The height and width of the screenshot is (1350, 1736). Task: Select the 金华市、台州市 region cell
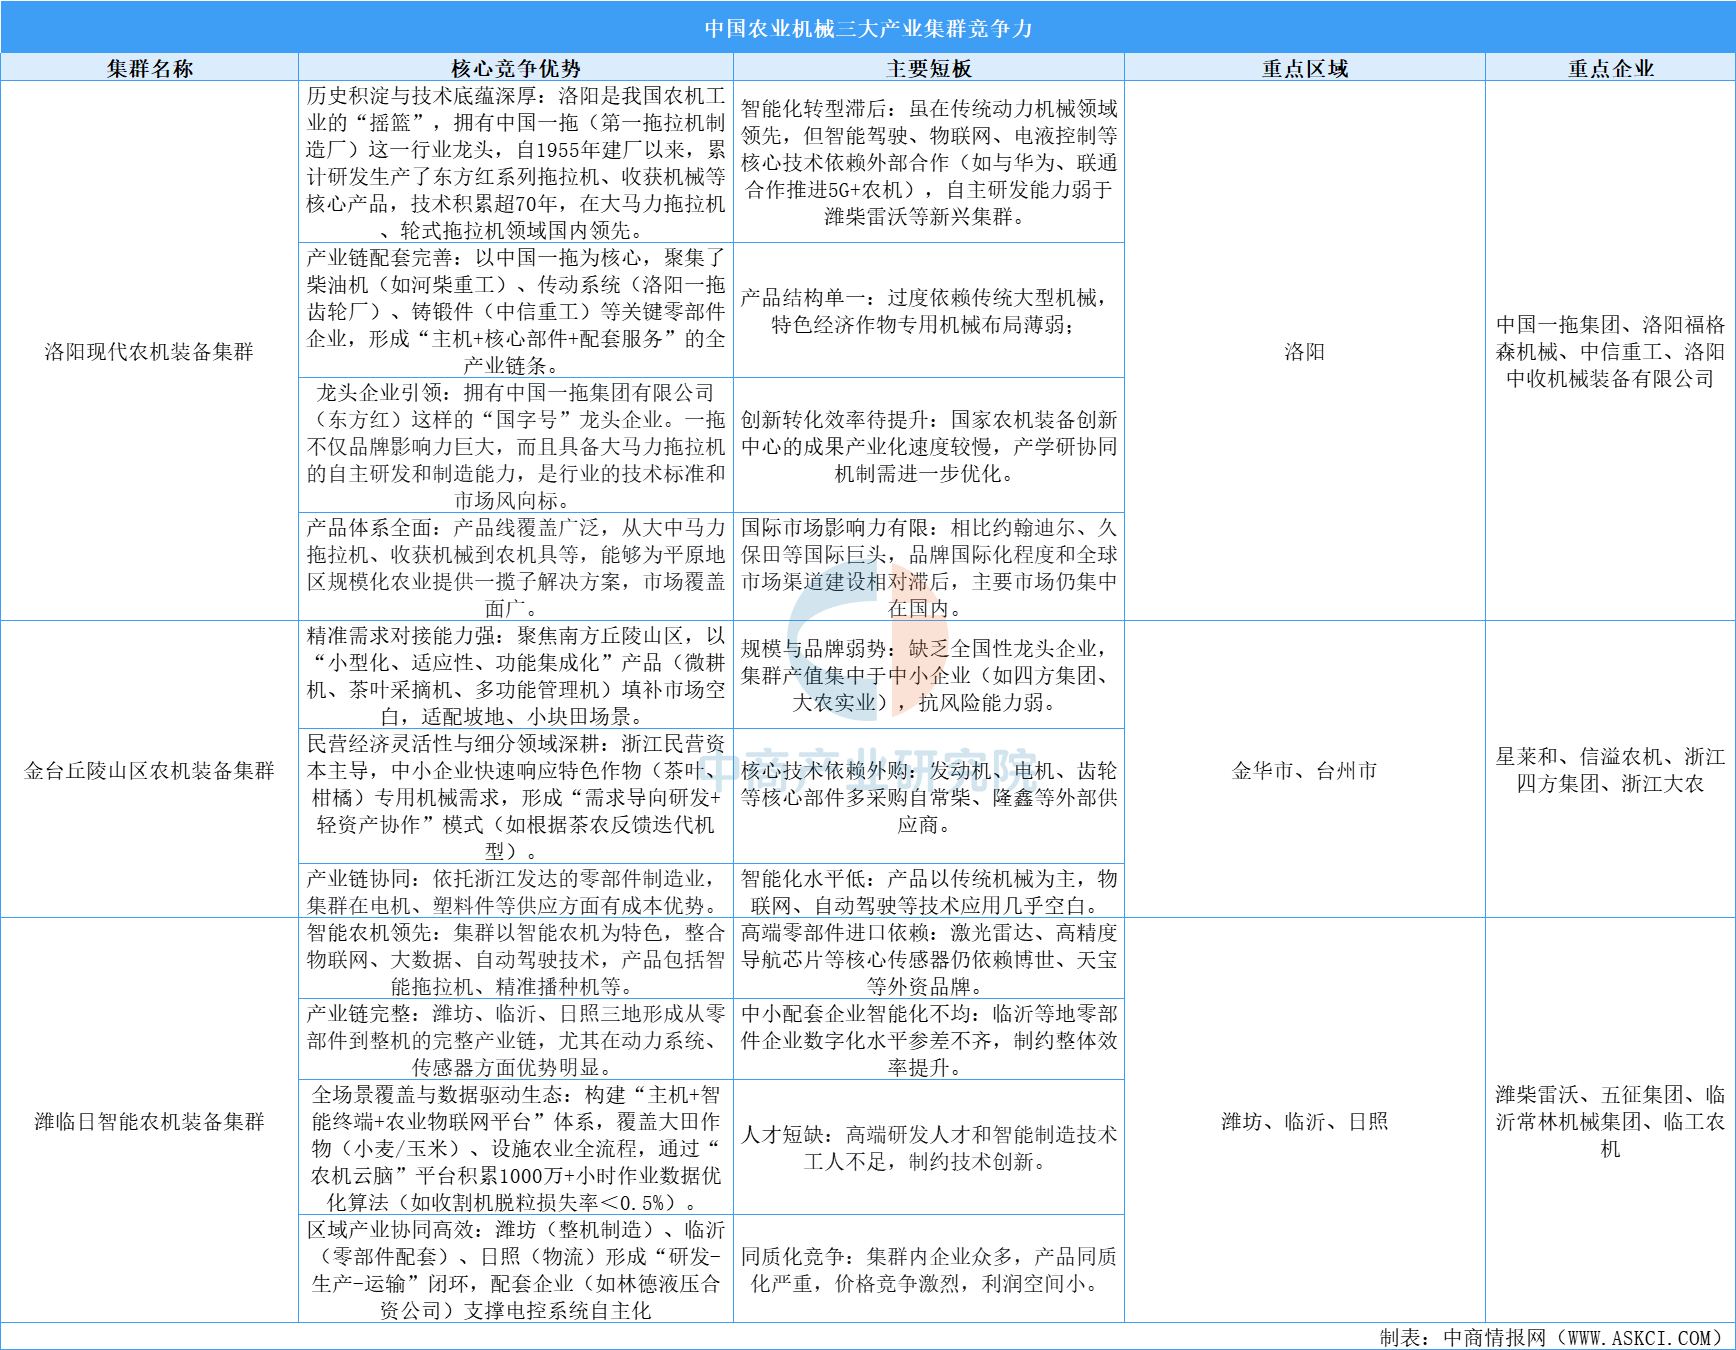click(1305, 770)
